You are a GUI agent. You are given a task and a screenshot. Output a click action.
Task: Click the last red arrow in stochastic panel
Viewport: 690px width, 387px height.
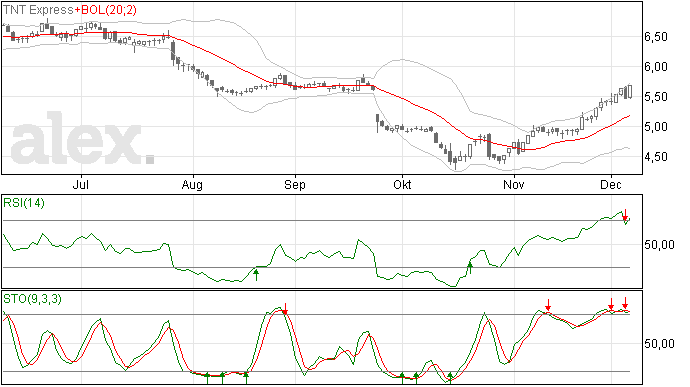[625, 303]
